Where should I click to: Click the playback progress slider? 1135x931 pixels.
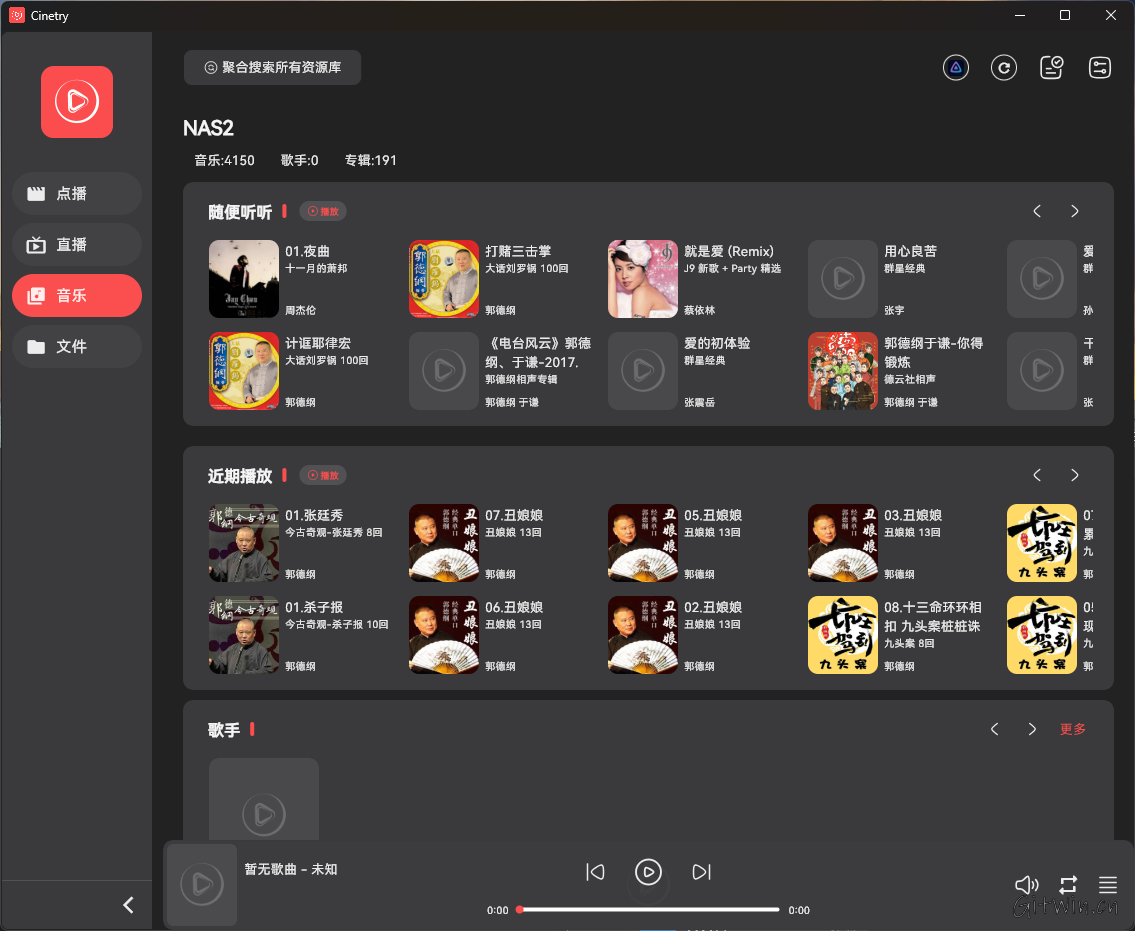coord(648,910)
